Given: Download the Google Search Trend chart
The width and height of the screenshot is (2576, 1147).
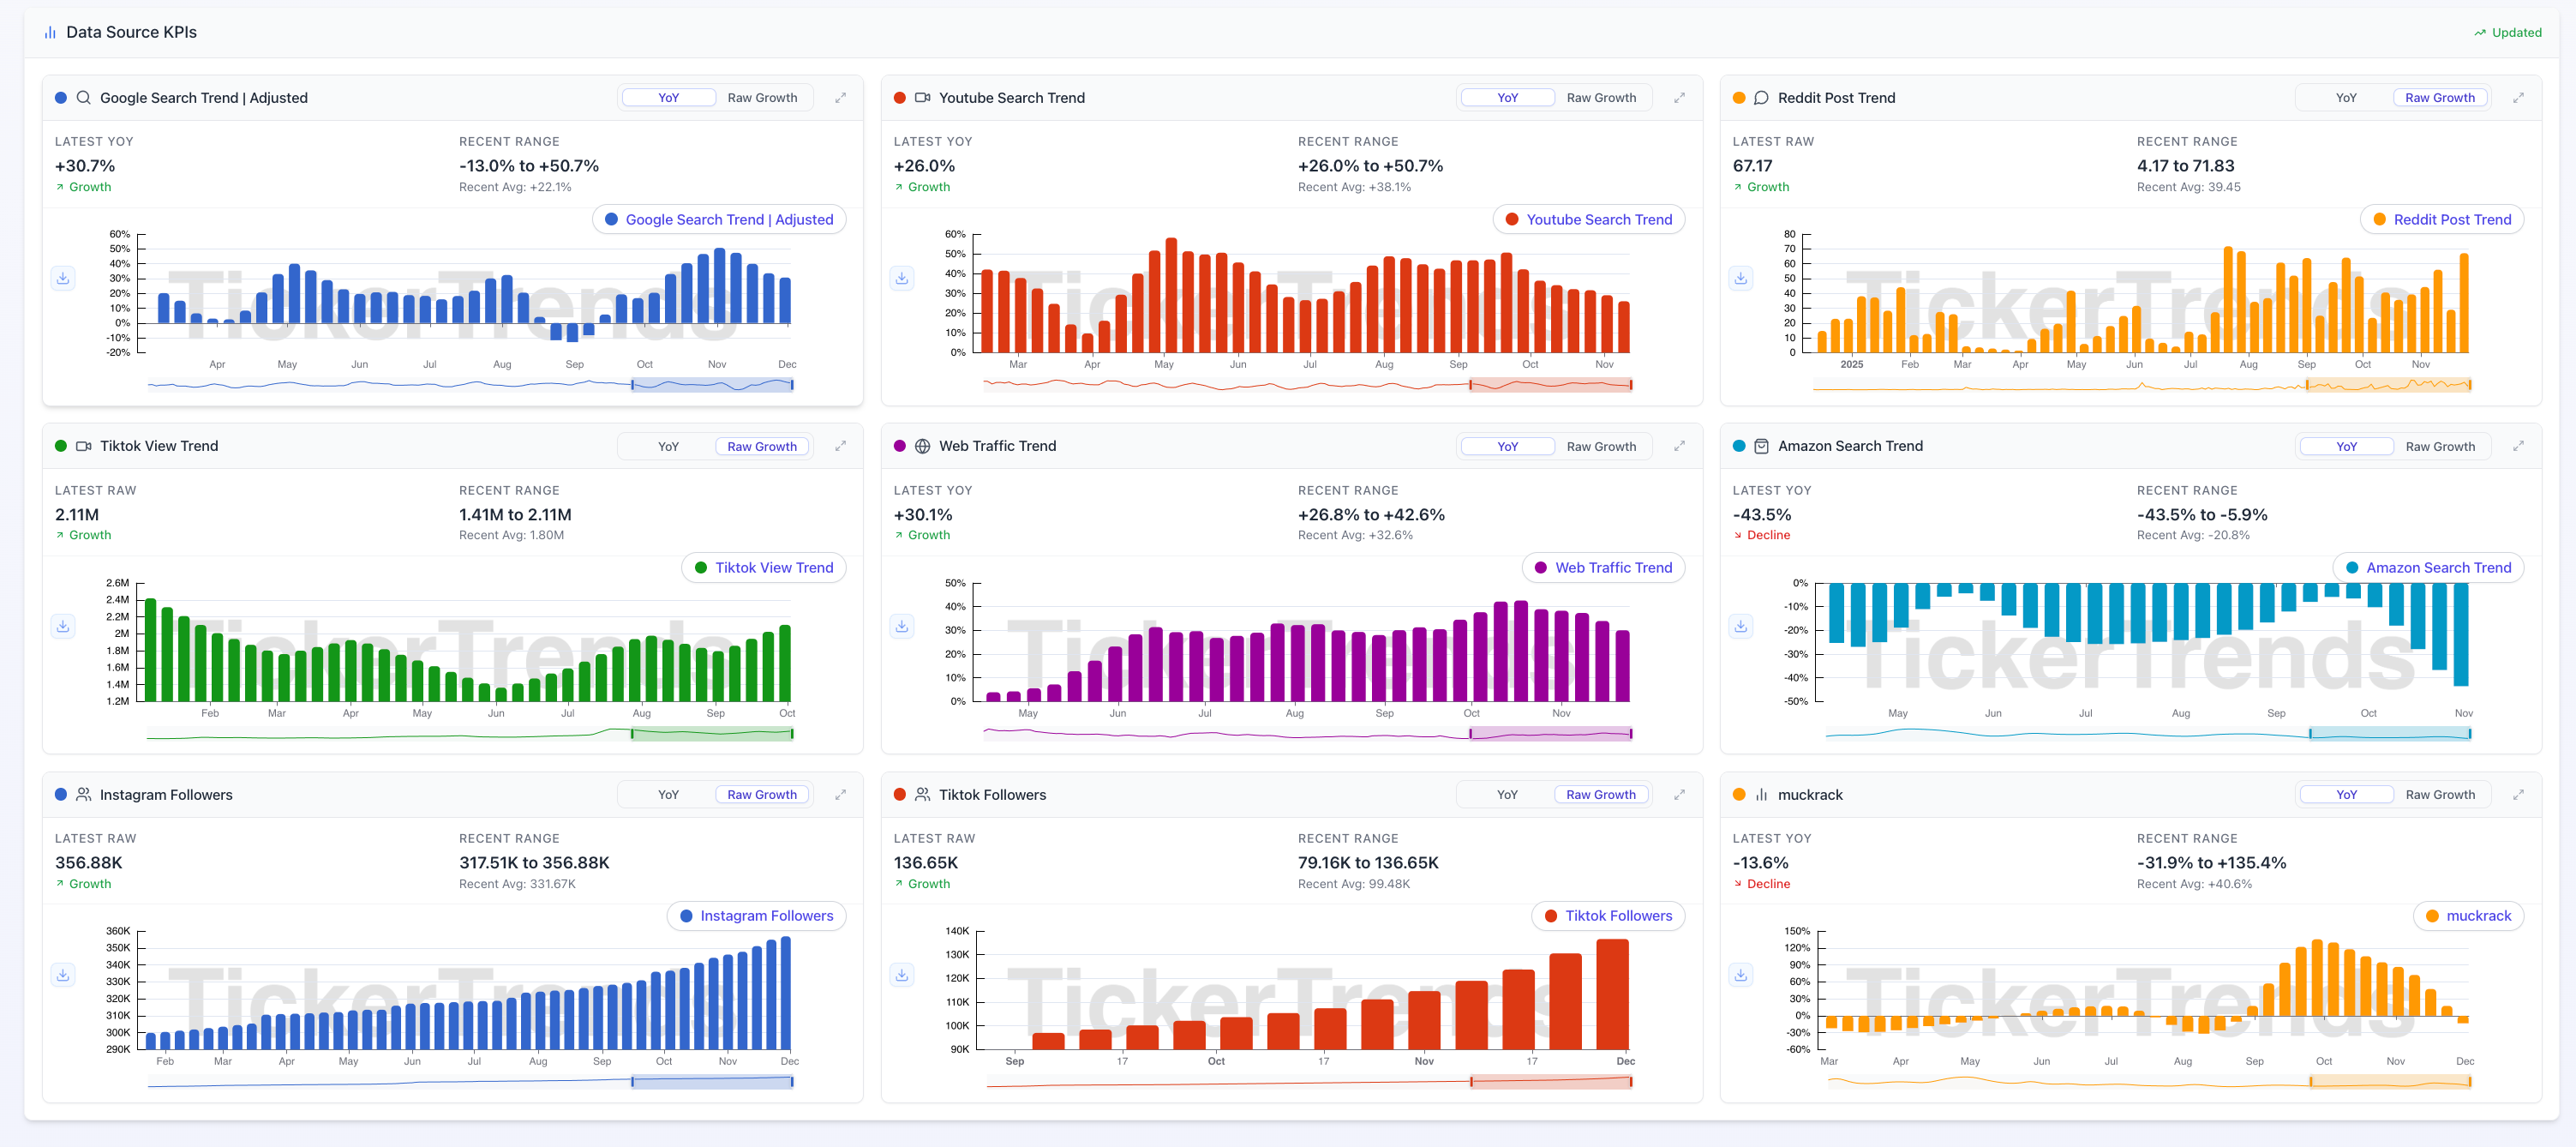Looking at the screenshot, I should (63, 278).
